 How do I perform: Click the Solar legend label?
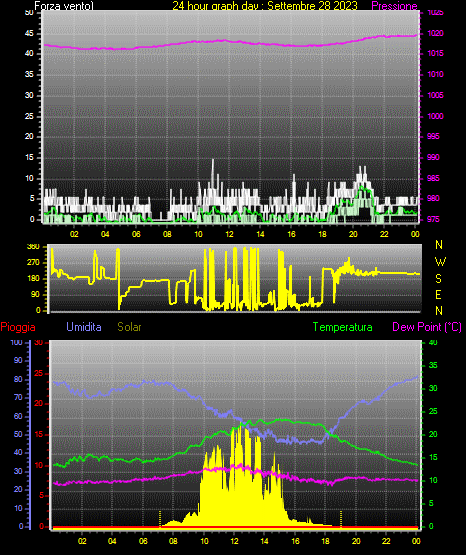tap(129, 327)
